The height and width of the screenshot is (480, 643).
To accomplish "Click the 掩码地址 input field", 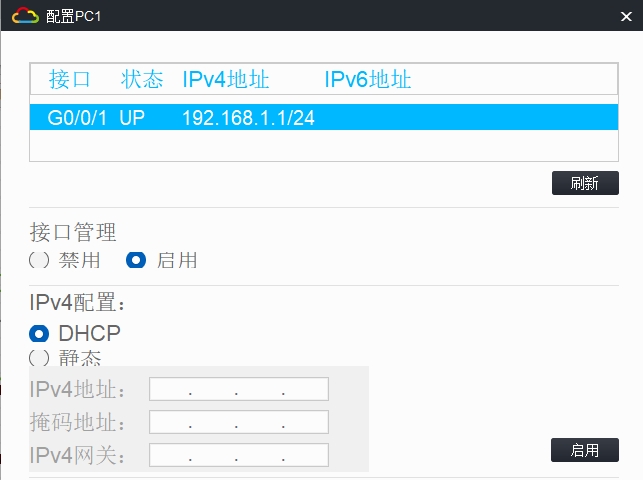I will click(239, 422).
